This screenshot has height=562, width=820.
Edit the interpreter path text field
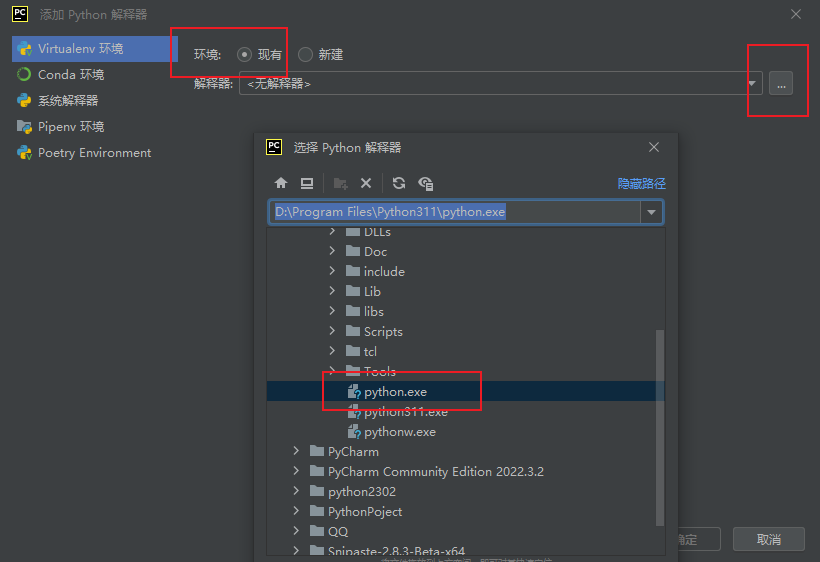(x=455, y=212)
